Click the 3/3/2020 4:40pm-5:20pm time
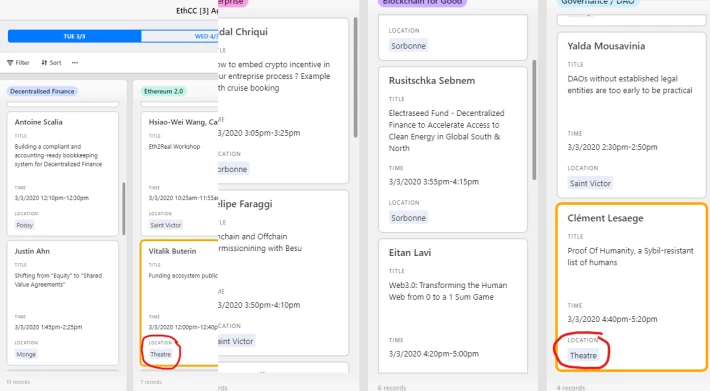 [x=612, y=319]
